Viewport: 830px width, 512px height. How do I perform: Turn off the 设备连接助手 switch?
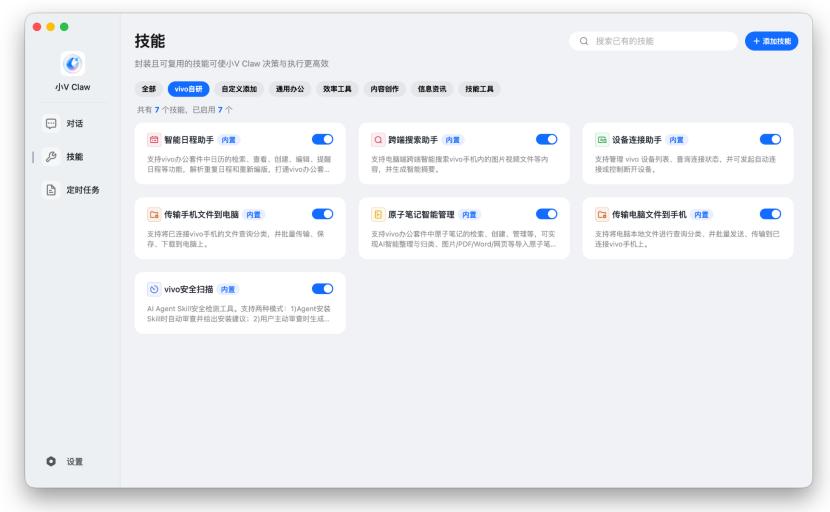tap(770, 139)
